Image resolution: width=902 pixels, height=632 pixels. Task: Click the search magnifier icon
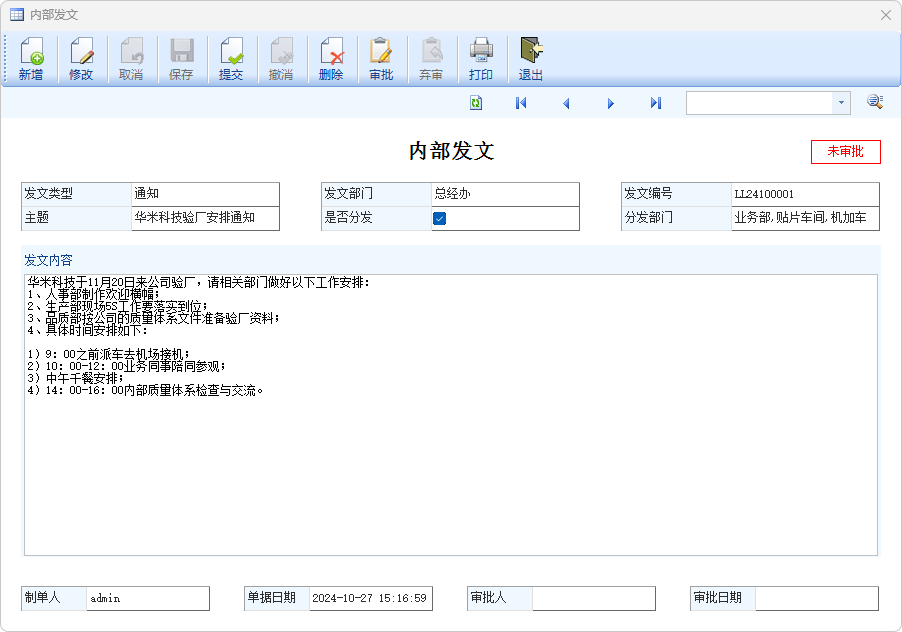point(875,102)
